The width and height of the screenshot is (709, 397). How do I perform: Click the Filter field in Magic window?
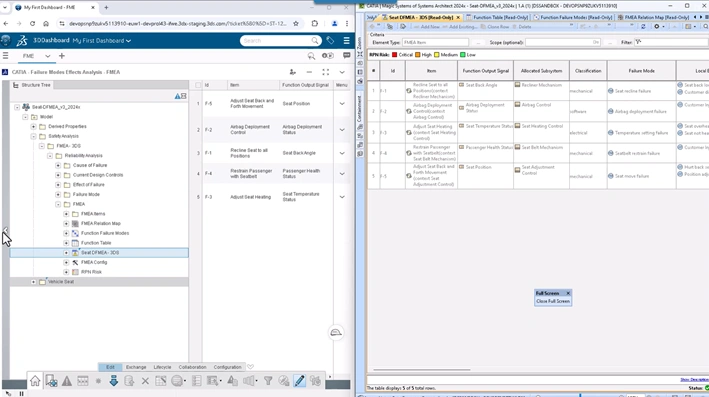(671, 42)
